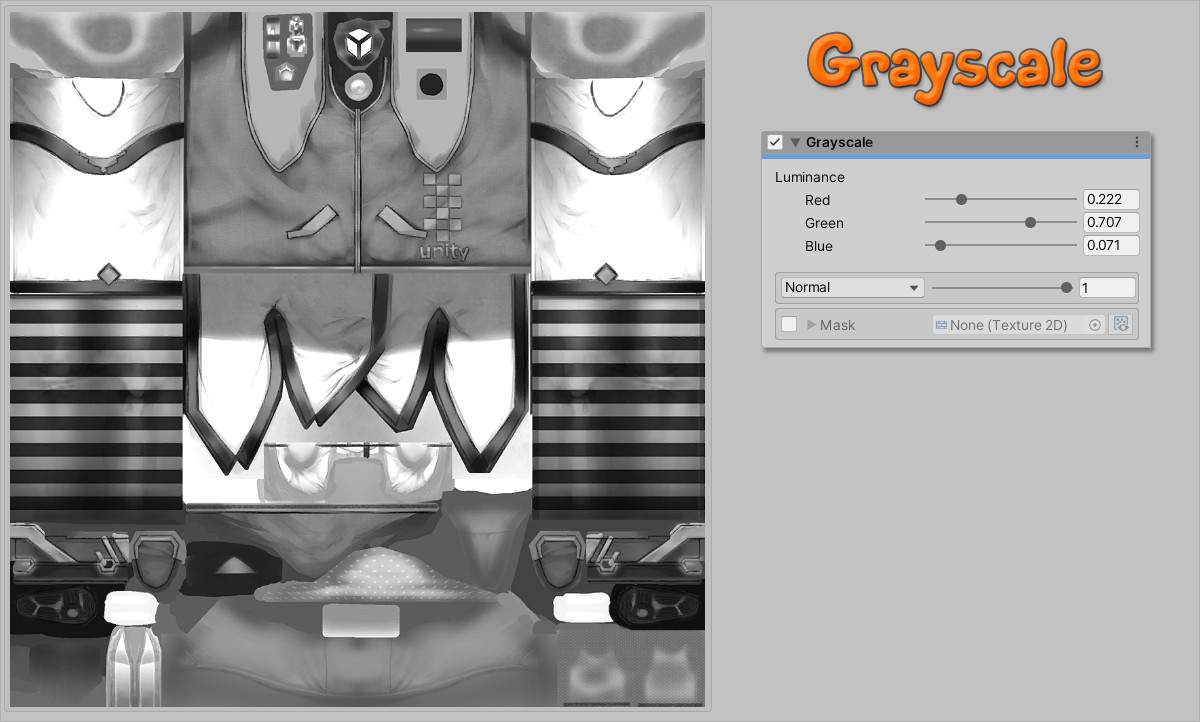Image resolution: width=1200 pixels, height=722 pixels.
Task: Enable the Mask checkbox
Action: [x=789, y=325]
